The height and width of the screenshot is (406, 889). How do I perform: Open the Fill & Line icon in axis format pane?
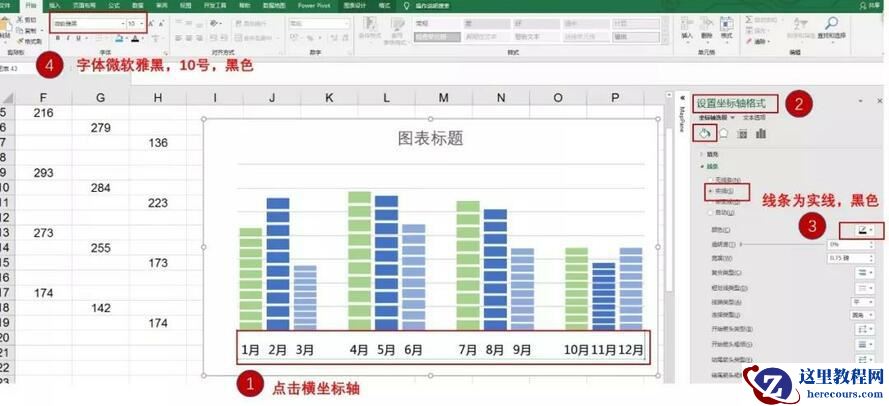(704, 133)
